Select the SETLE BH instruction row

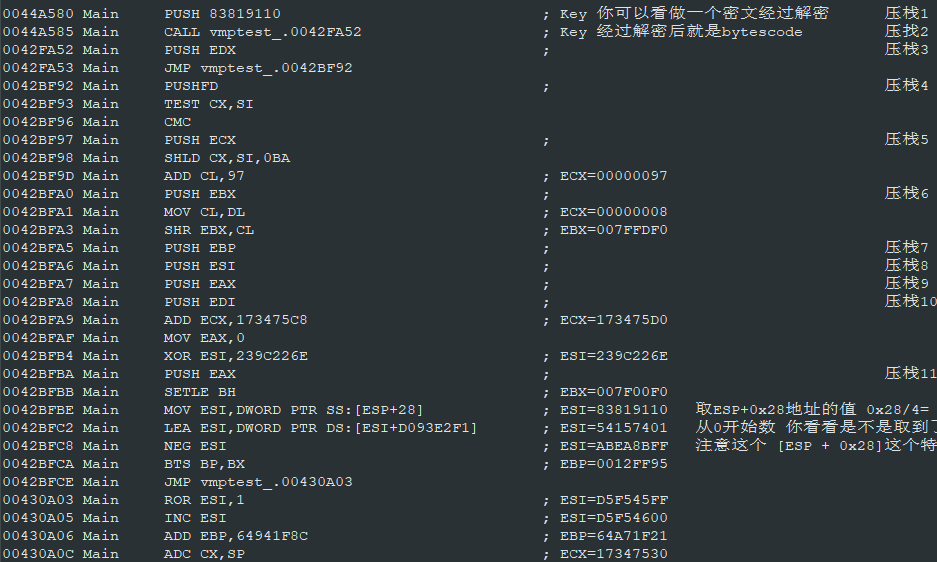(x=466, y=392)
